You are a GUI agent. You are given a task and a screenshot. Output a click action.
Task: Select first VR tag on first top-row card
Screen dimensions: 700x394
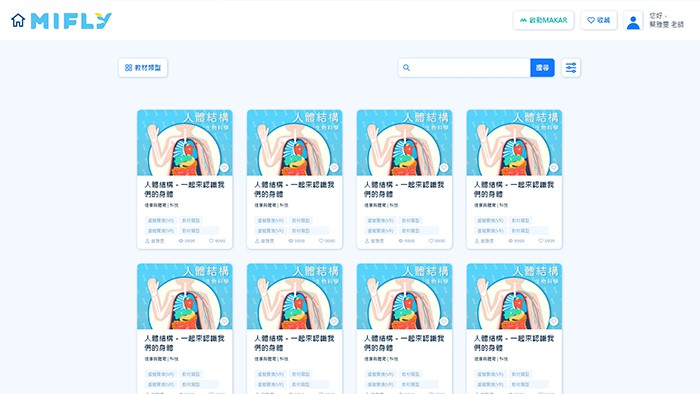(160, 220)
